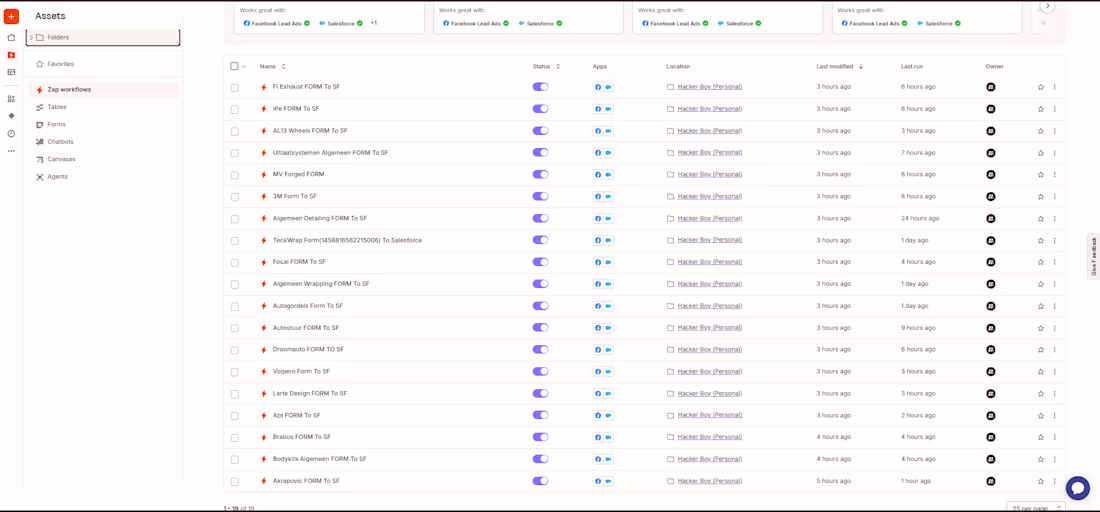Disable the Algemeen Detailing FORM To SF zap
This screenshot has width=1100, height=512.
coord(540,218)
